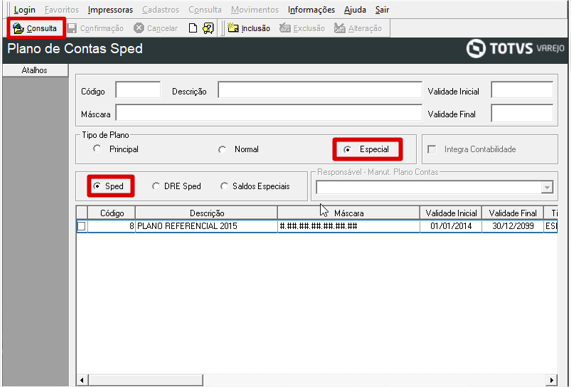Open the Ajuda menu

(x=355, y=10)
